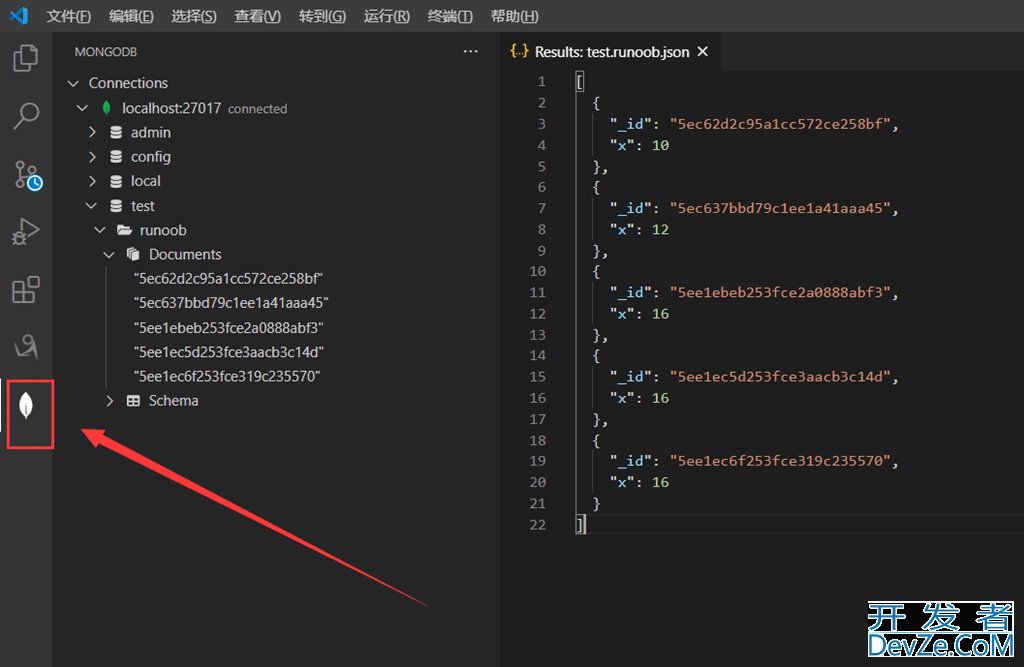Open the 帮助(H) menu
Screen dimensions: 1024x667
[x=515, y=16]
